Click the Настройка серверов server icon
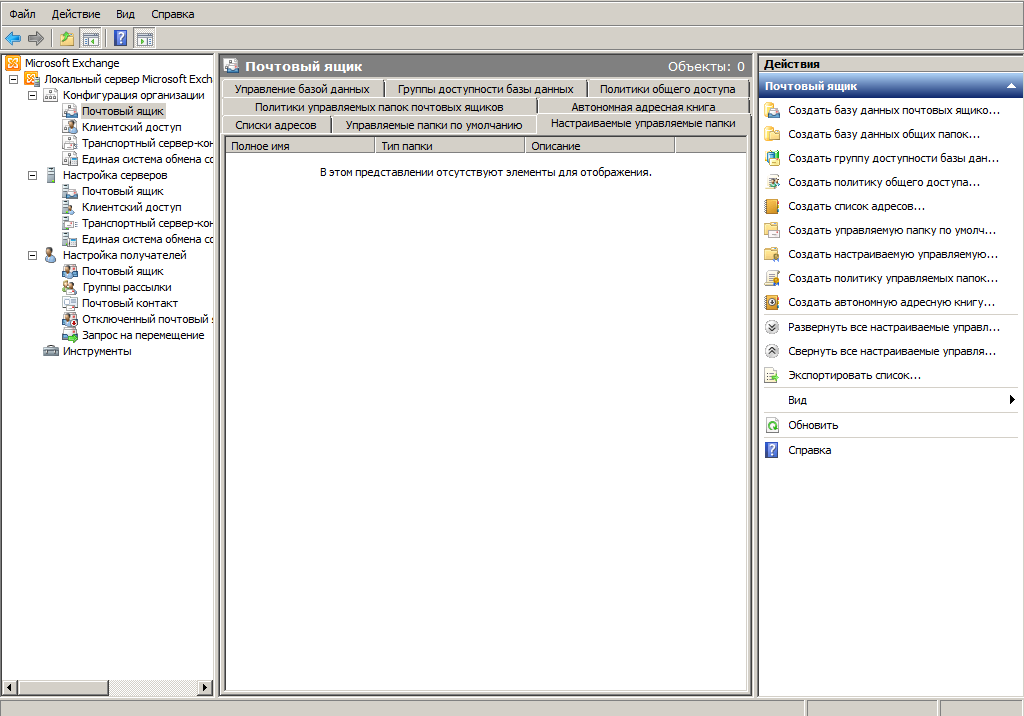The width and height of the screenshot is (1024, 716). pos(50,175)
